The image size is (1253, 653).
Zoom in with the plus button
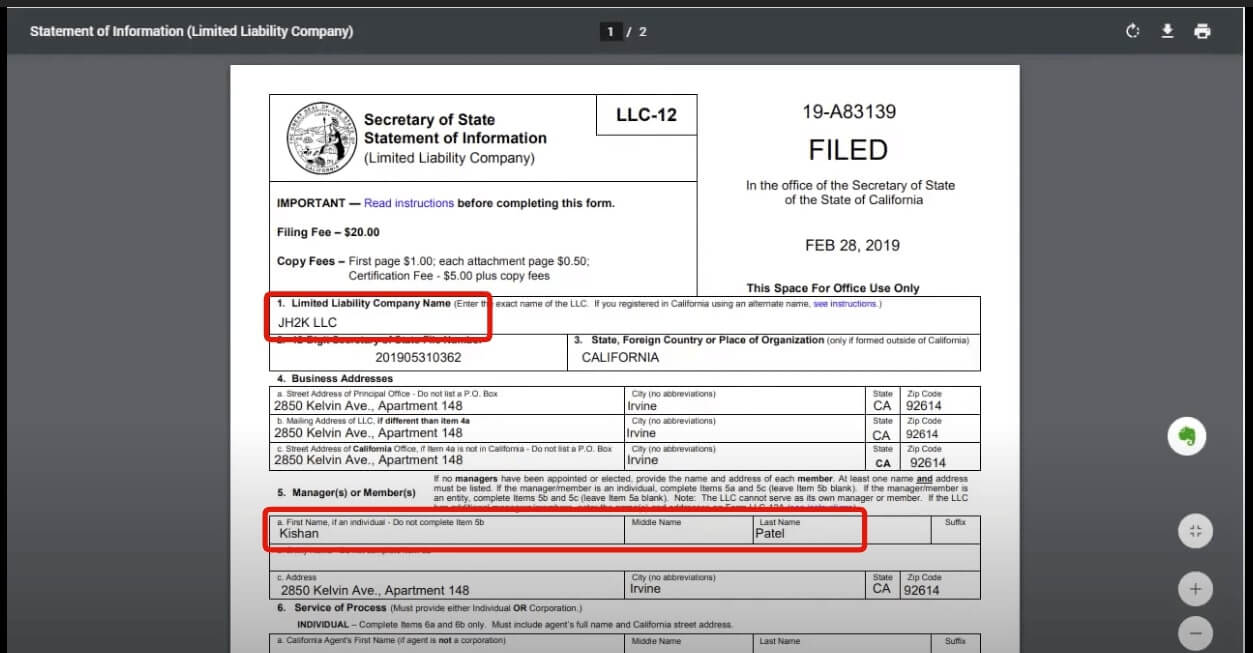click(x=1195, y=589)
